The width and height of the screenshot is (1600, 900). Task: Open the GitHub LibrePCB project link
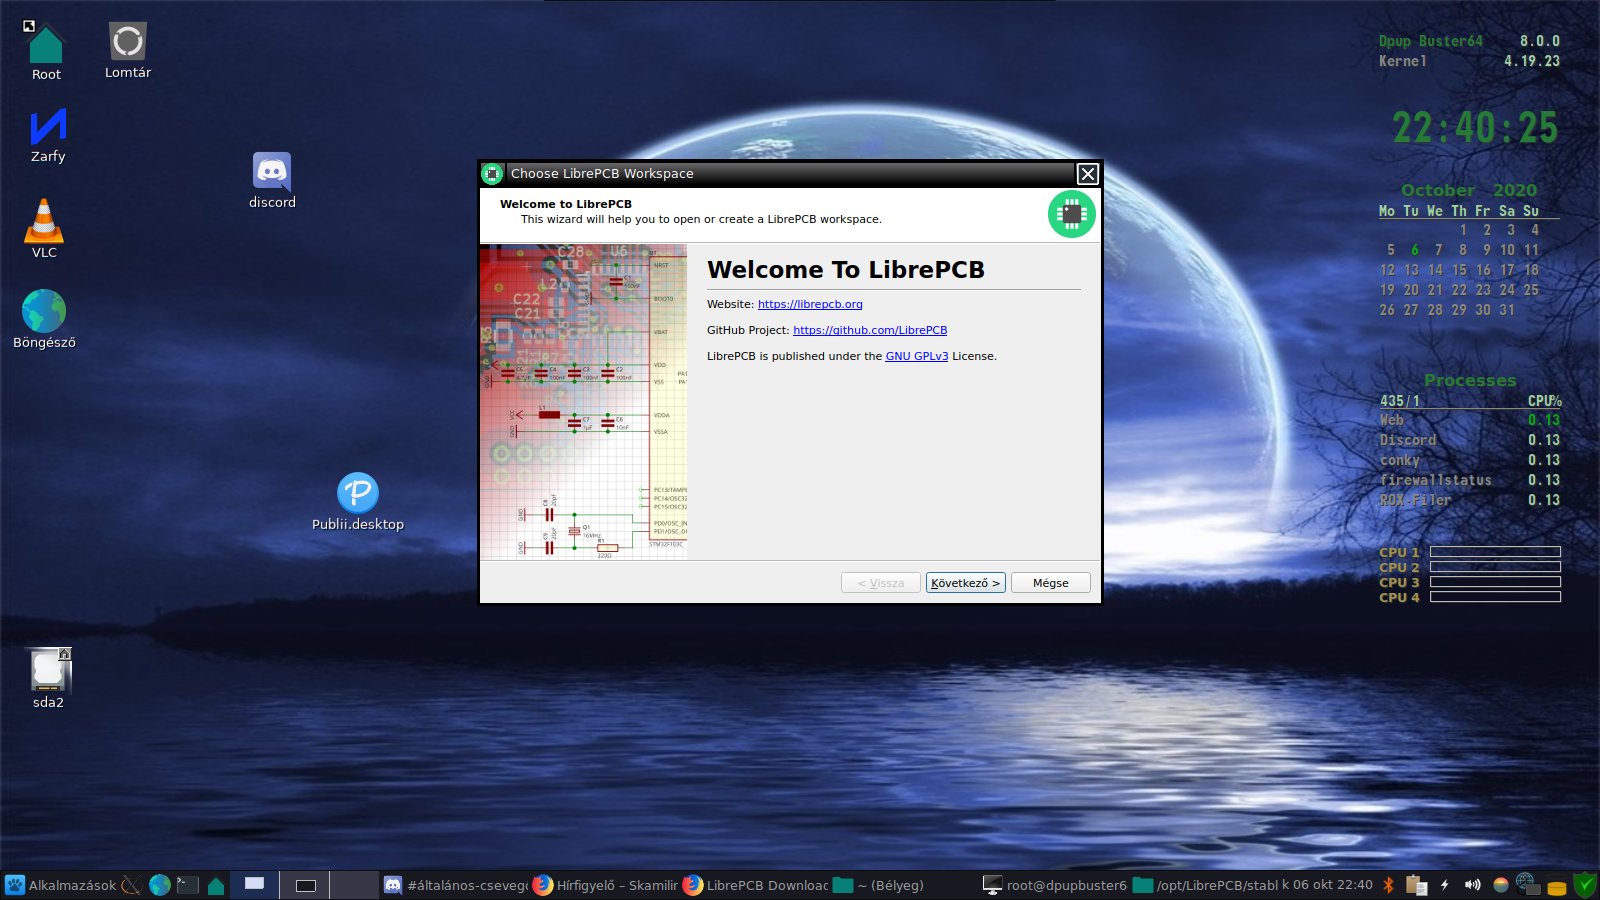click(x=870, y=330)
